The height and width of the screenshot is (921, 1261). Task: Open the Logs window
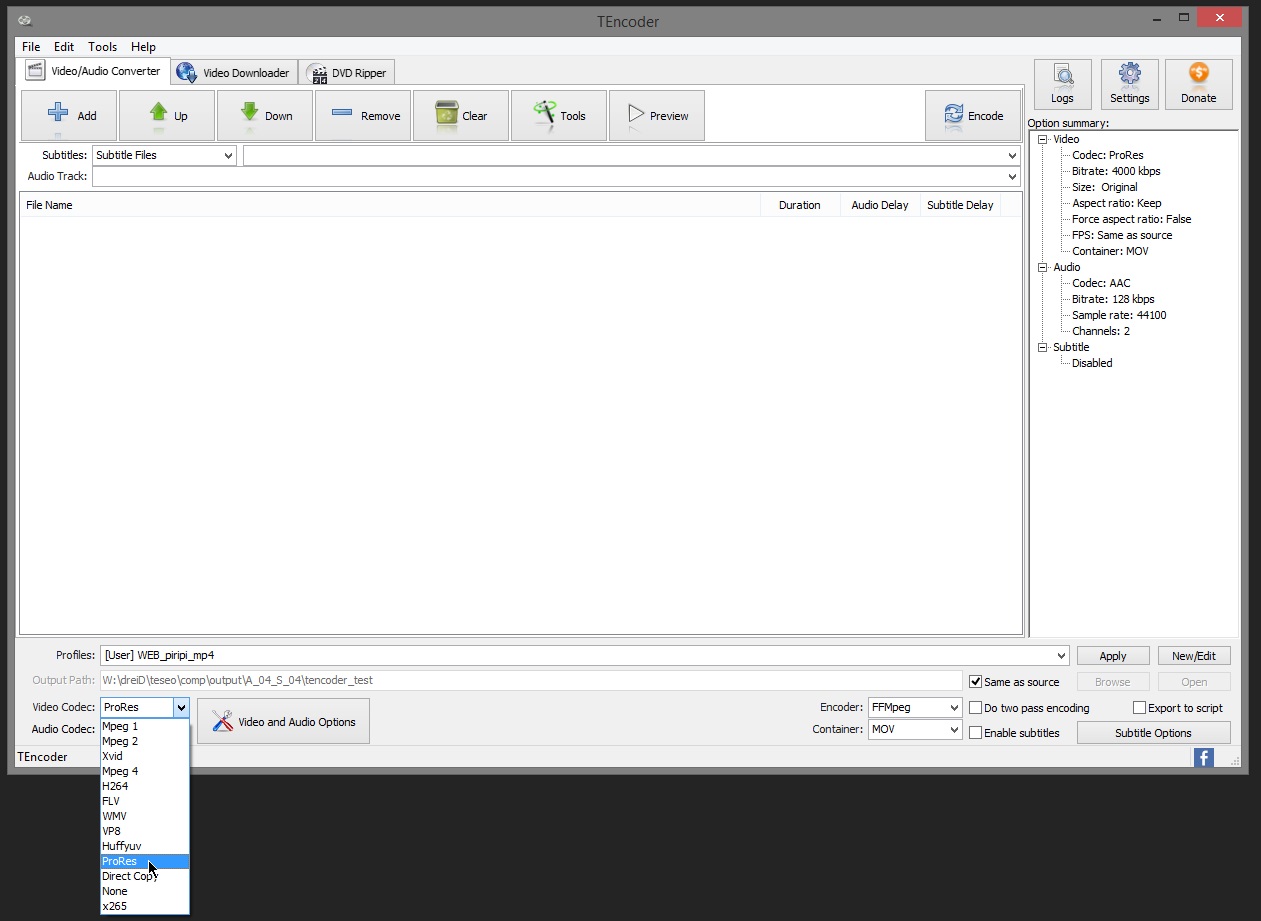pos(1063,84)
